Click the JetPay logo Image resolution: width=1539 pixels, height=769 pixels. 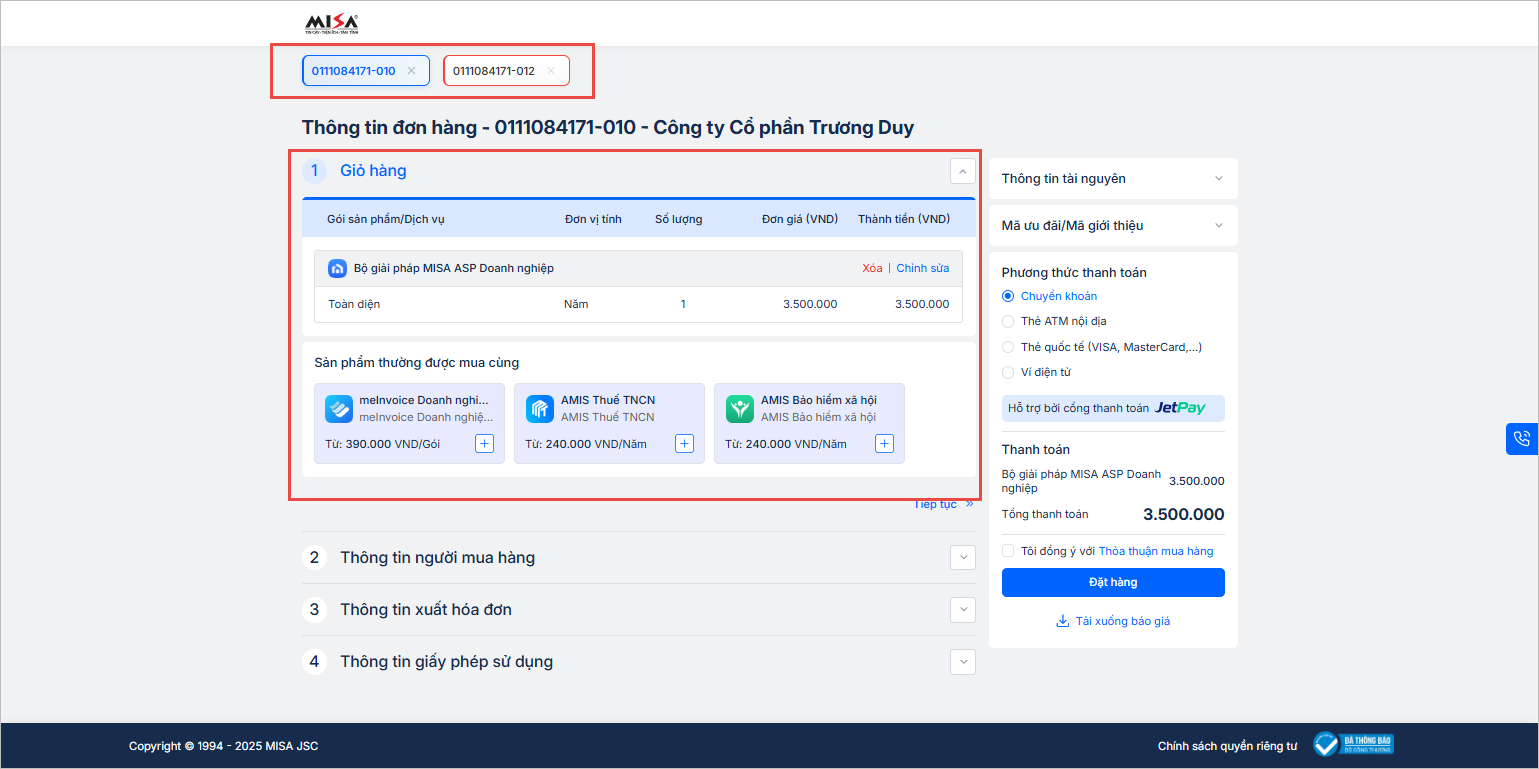1180,408
